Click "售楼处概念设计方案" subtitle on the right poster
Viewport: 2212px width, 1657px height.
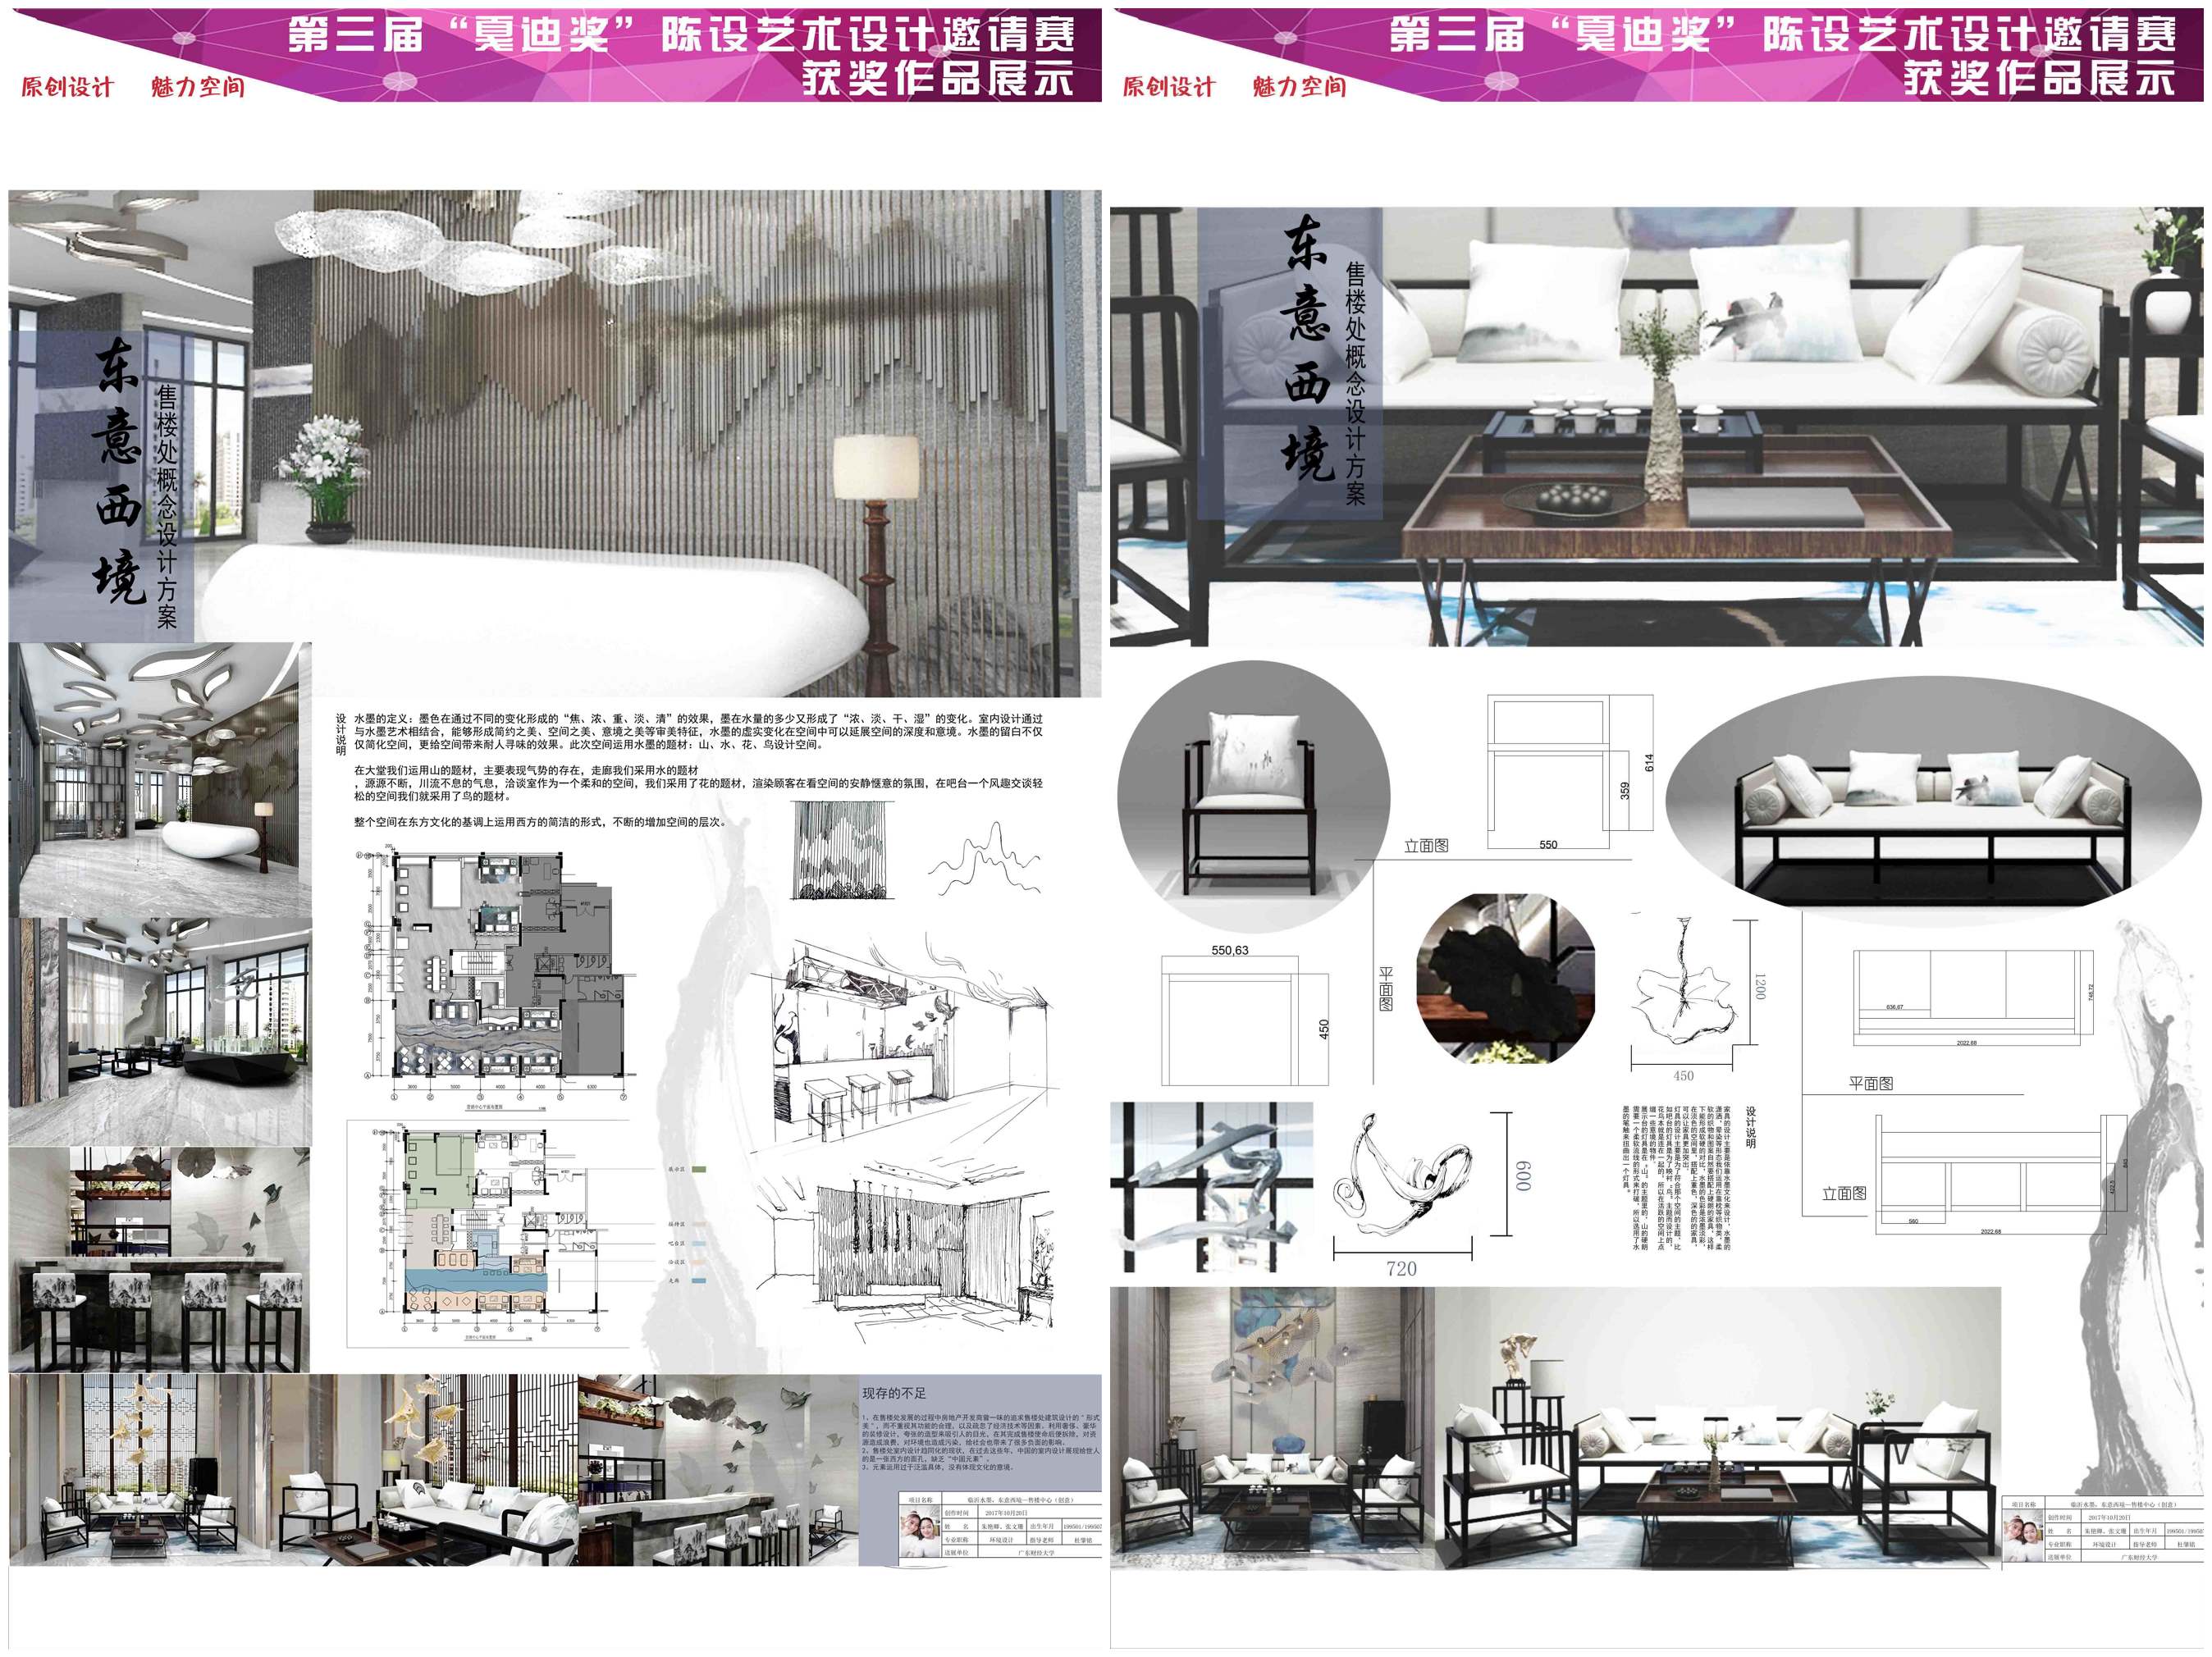(1354, 383)
